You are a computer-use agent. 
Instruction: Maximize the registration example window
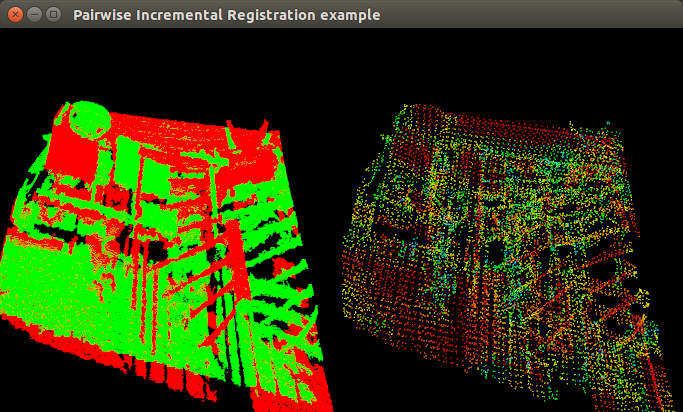(x=53, y=15)
